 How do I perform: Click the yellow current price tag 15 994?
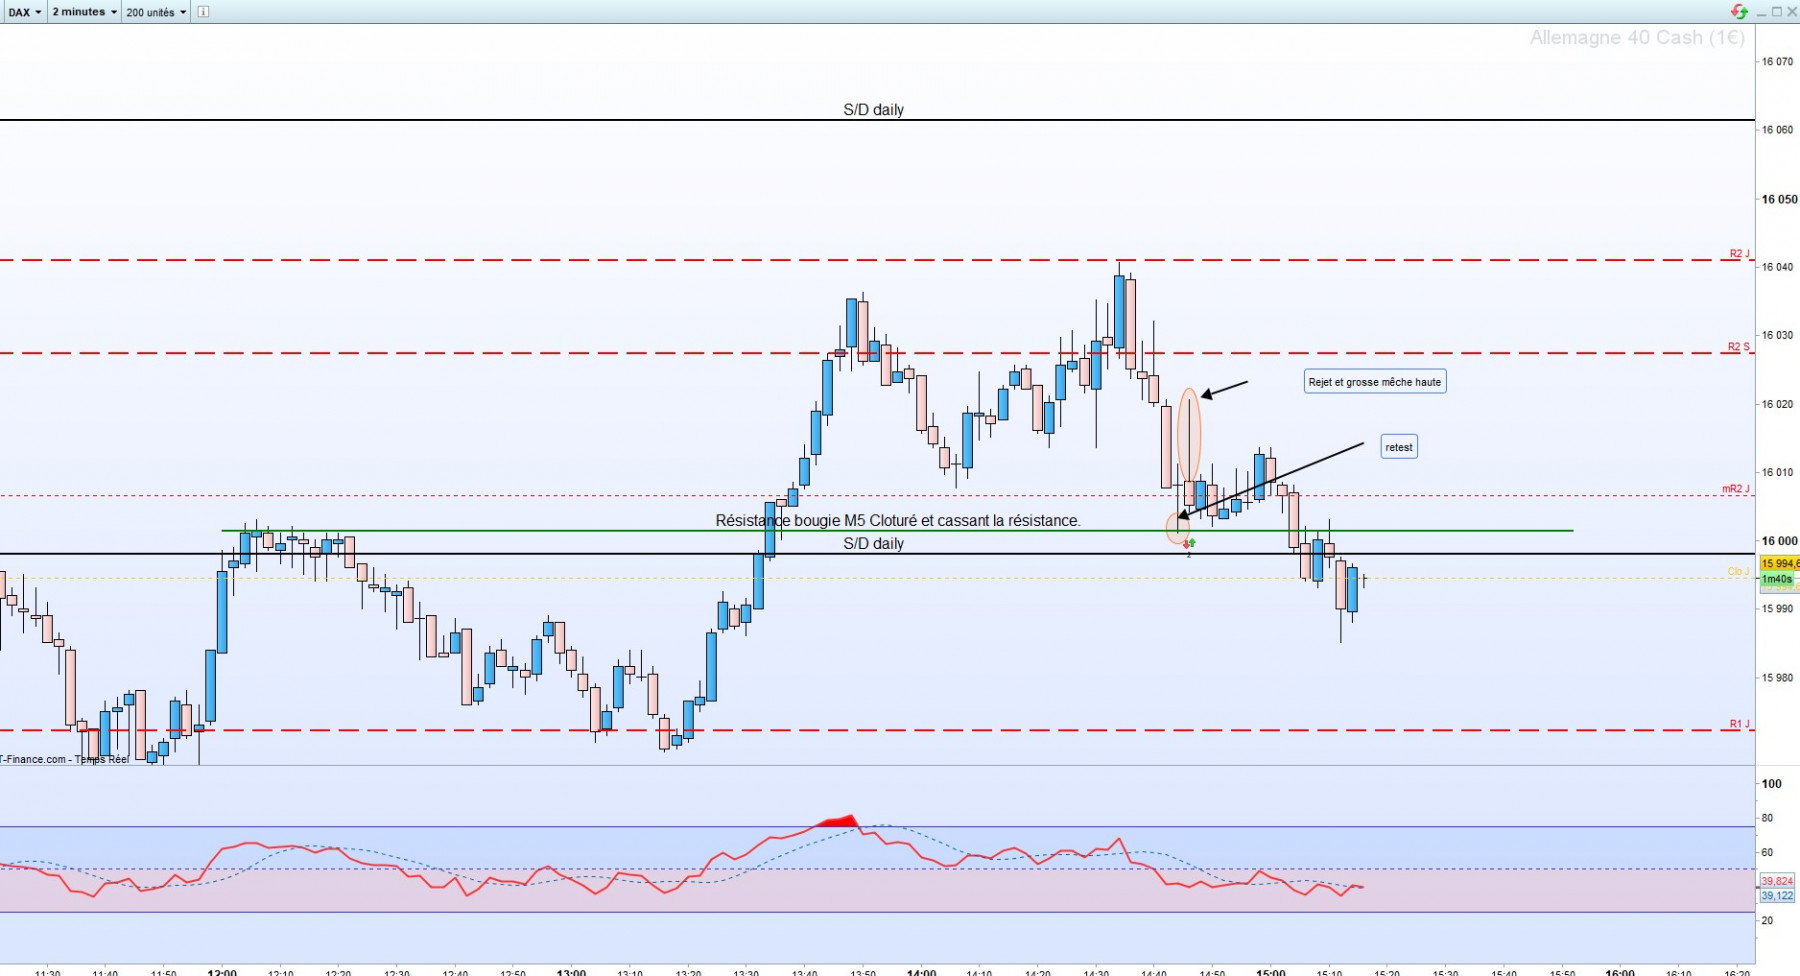point(1779,564)
